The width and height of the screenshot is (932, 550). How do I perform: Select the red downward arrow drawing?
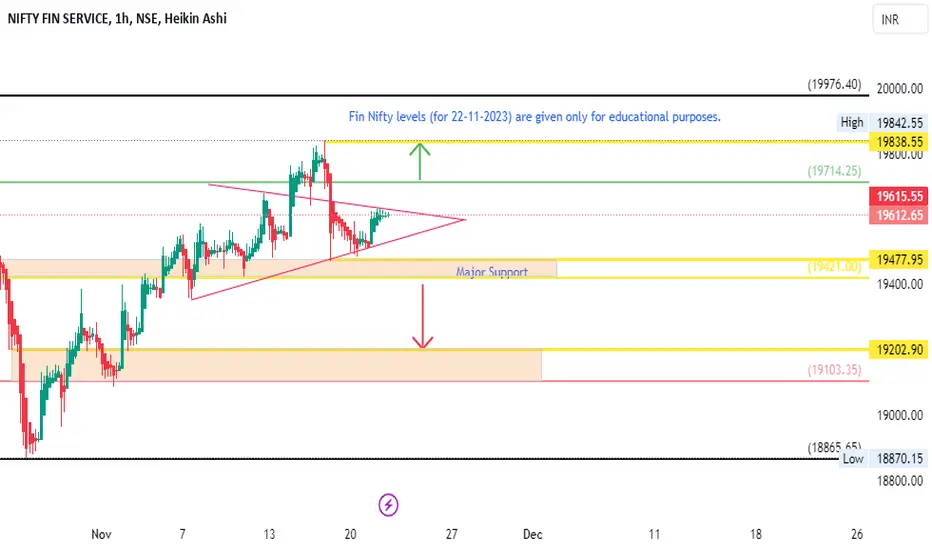tap(423, 316)
